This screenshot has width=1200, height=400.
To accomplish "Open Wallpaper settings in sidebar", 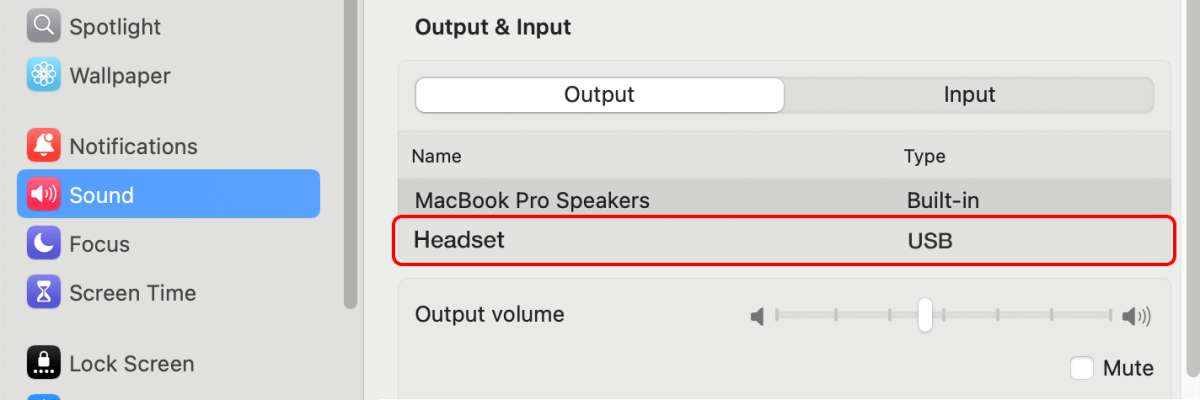I will pos(119,75).
